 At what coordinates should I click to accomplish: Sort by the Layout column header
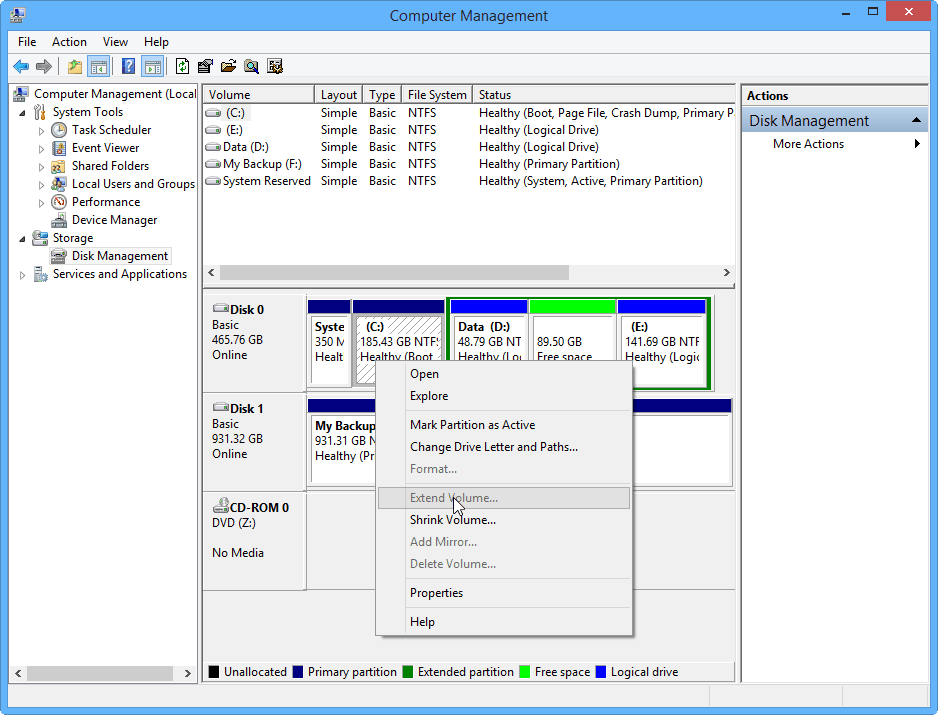[x=339, y=95]
